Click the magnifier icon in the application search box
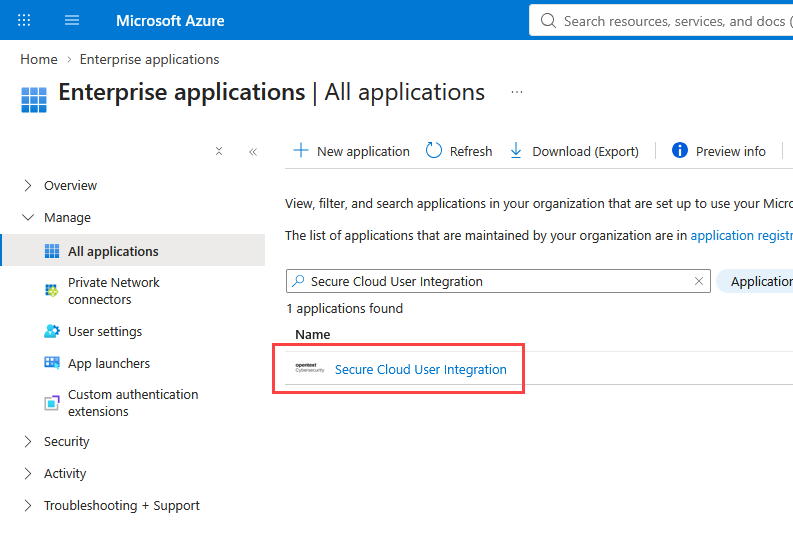Image resolution: width=793 pixels, height=551 pixels. pyautogui.click(x=298, y=281)
